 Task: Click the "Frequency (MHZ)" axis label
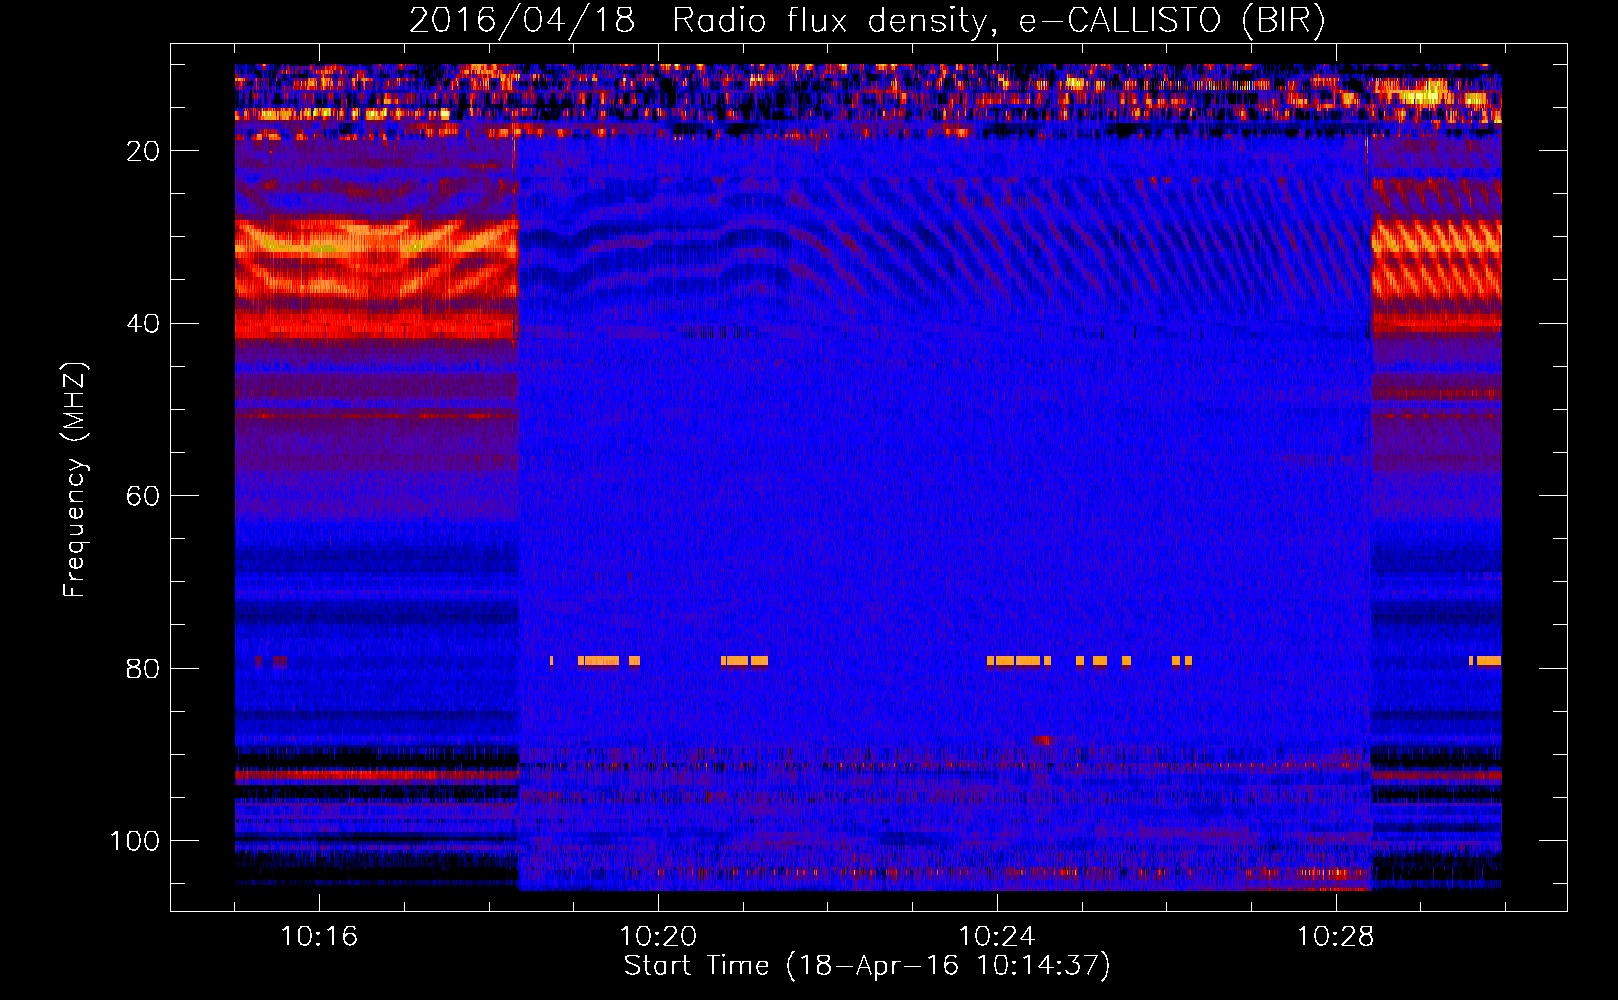tap(75, 479)
